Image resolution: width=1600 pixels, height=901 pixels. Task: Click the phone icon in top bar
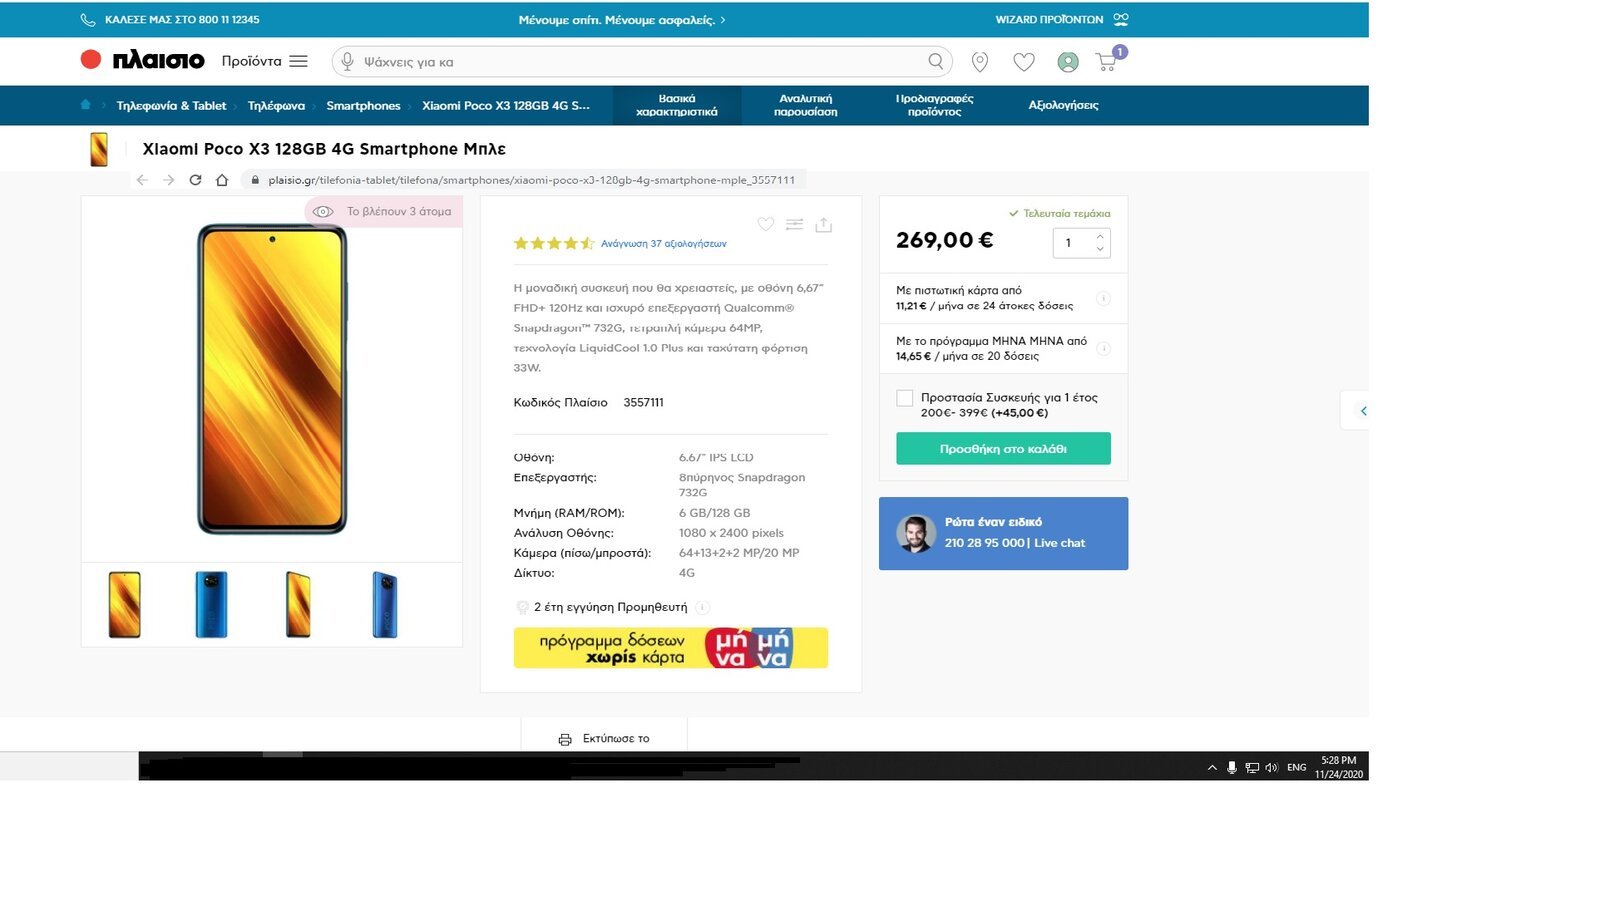tap(88, 20)
